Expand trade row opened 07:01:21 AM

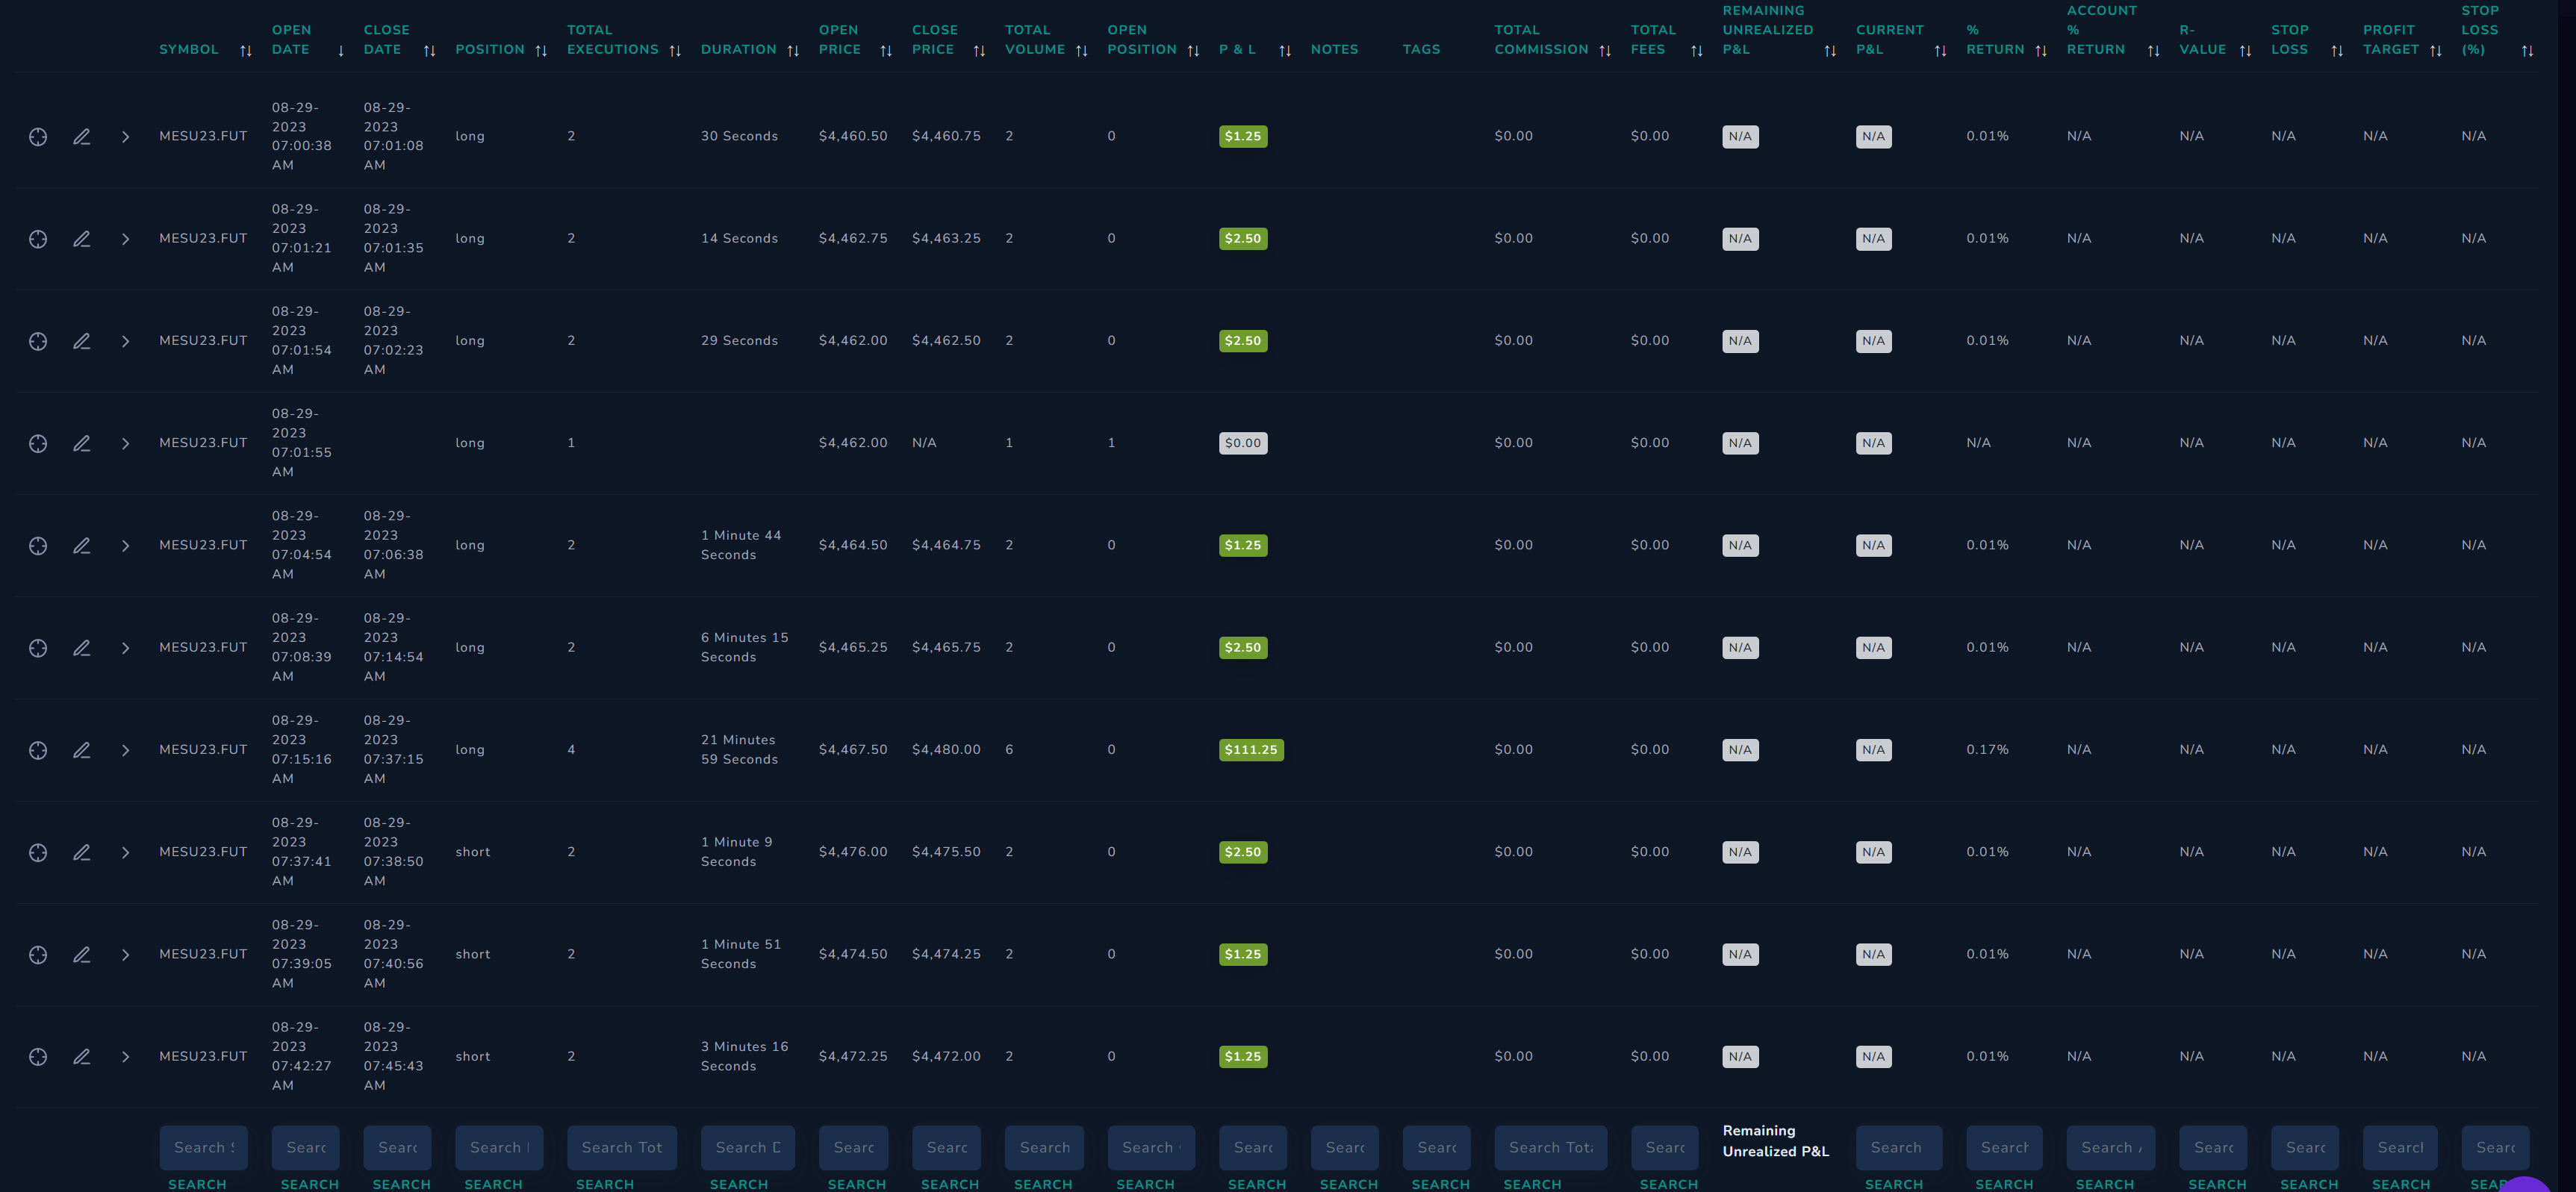(125, 239)
